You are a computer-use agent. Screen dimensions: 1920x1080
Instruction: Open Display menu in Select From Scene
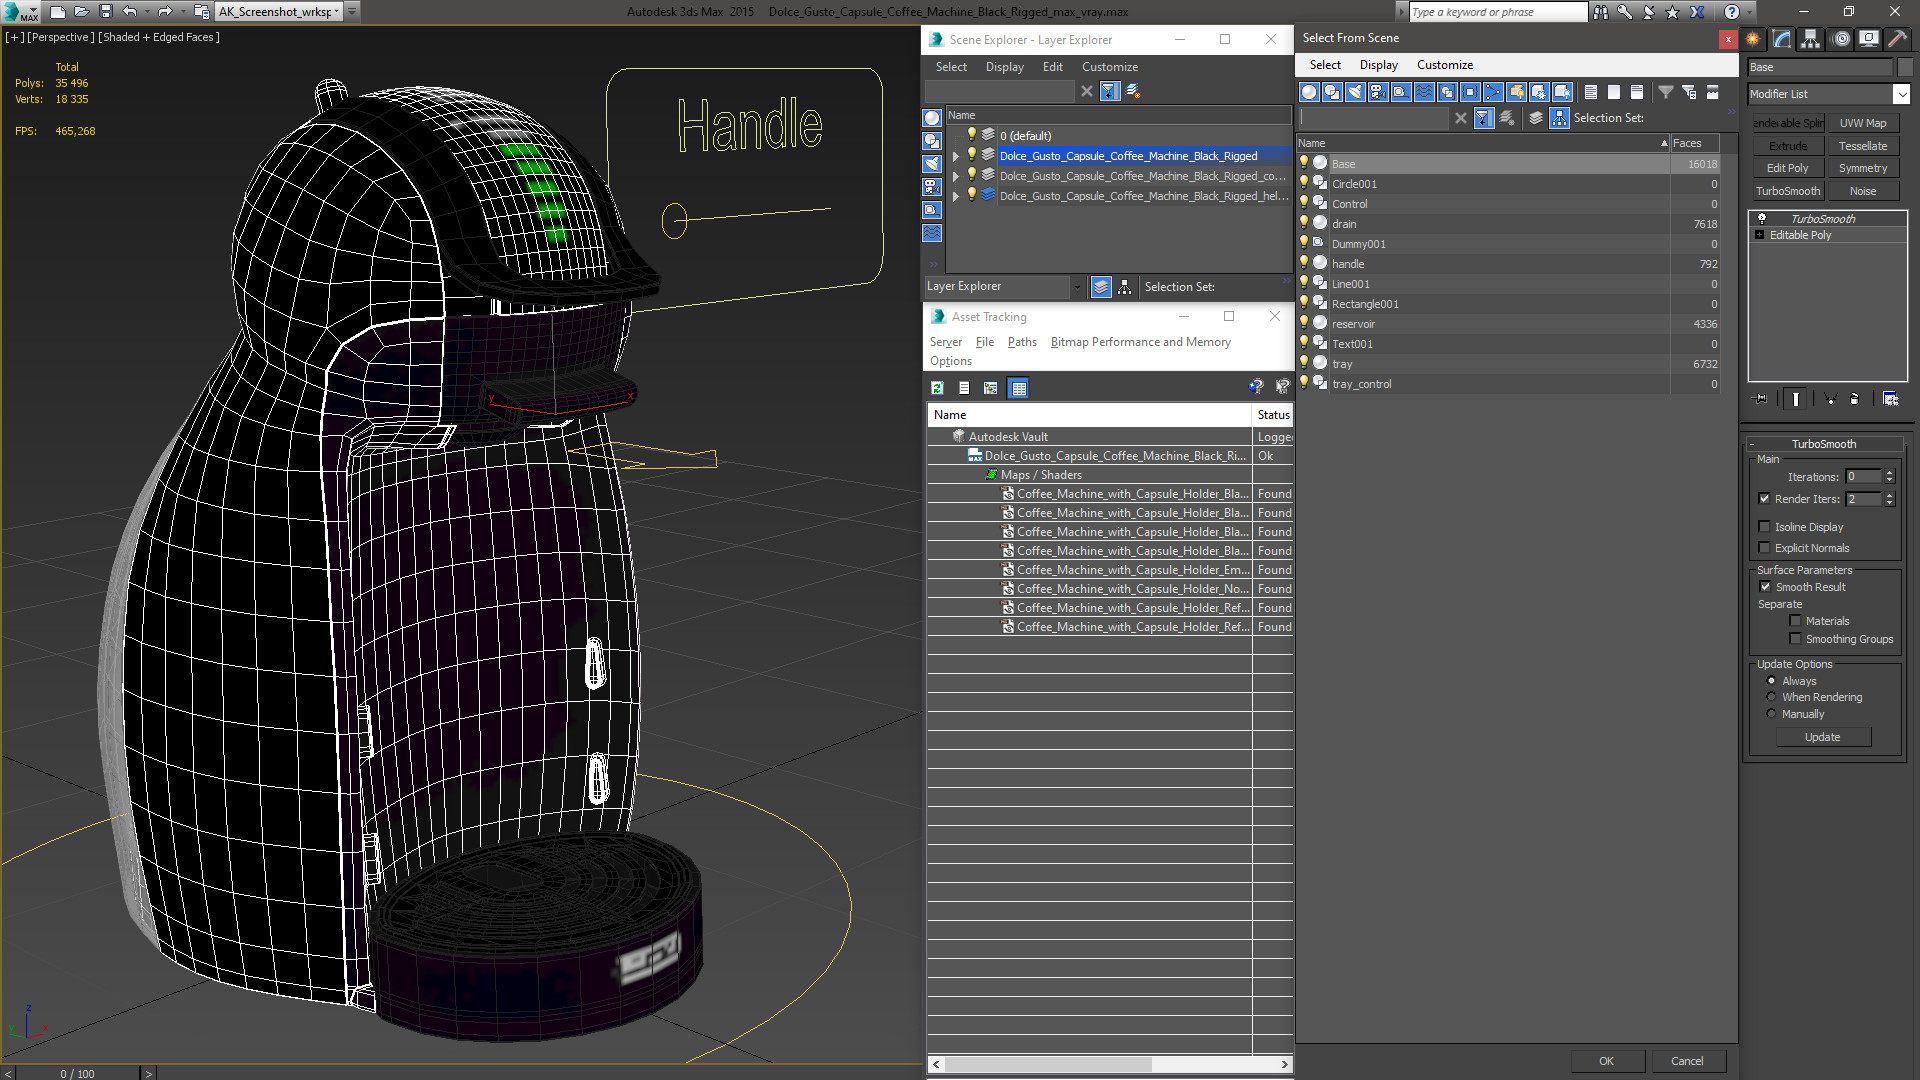coord(1378,65)
